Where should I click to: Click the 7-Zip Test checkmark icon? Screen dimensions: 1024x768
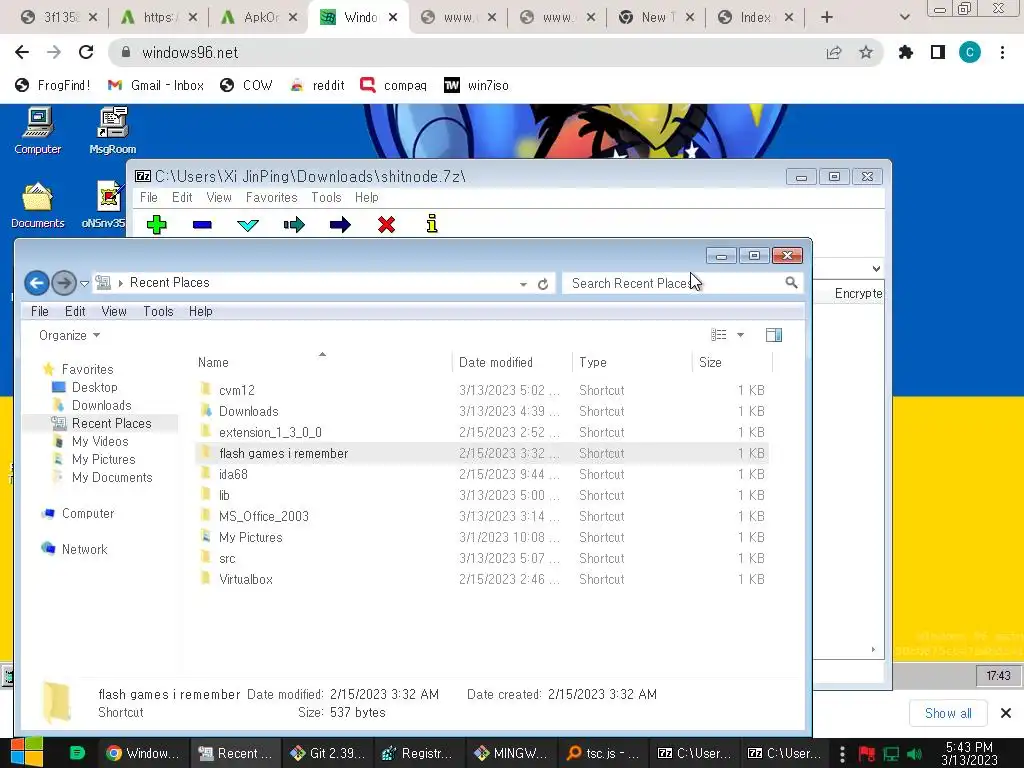coord(248,225)
